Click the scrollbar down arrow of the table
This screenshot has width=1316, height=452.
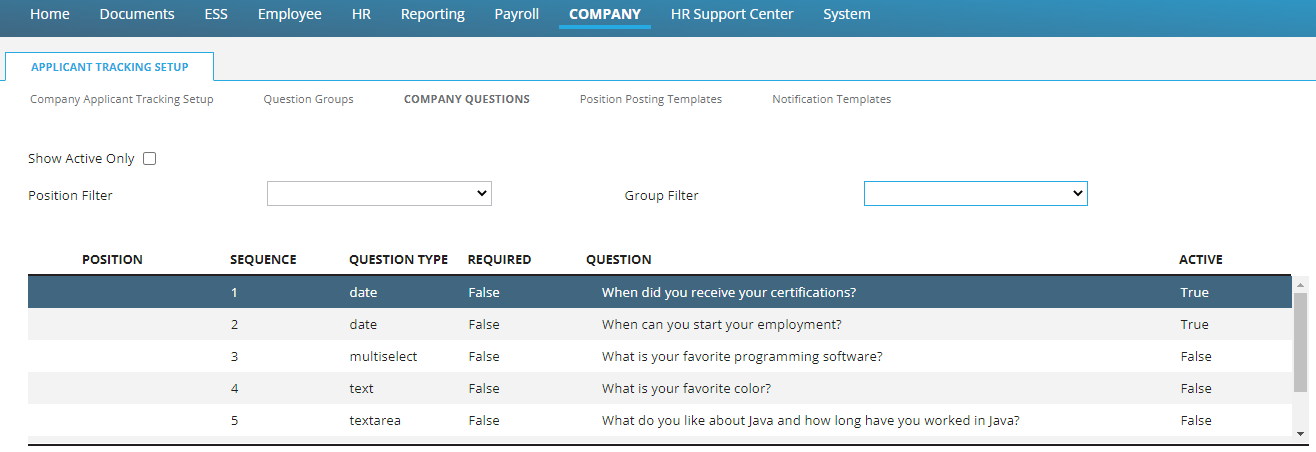pos(1300,433)
